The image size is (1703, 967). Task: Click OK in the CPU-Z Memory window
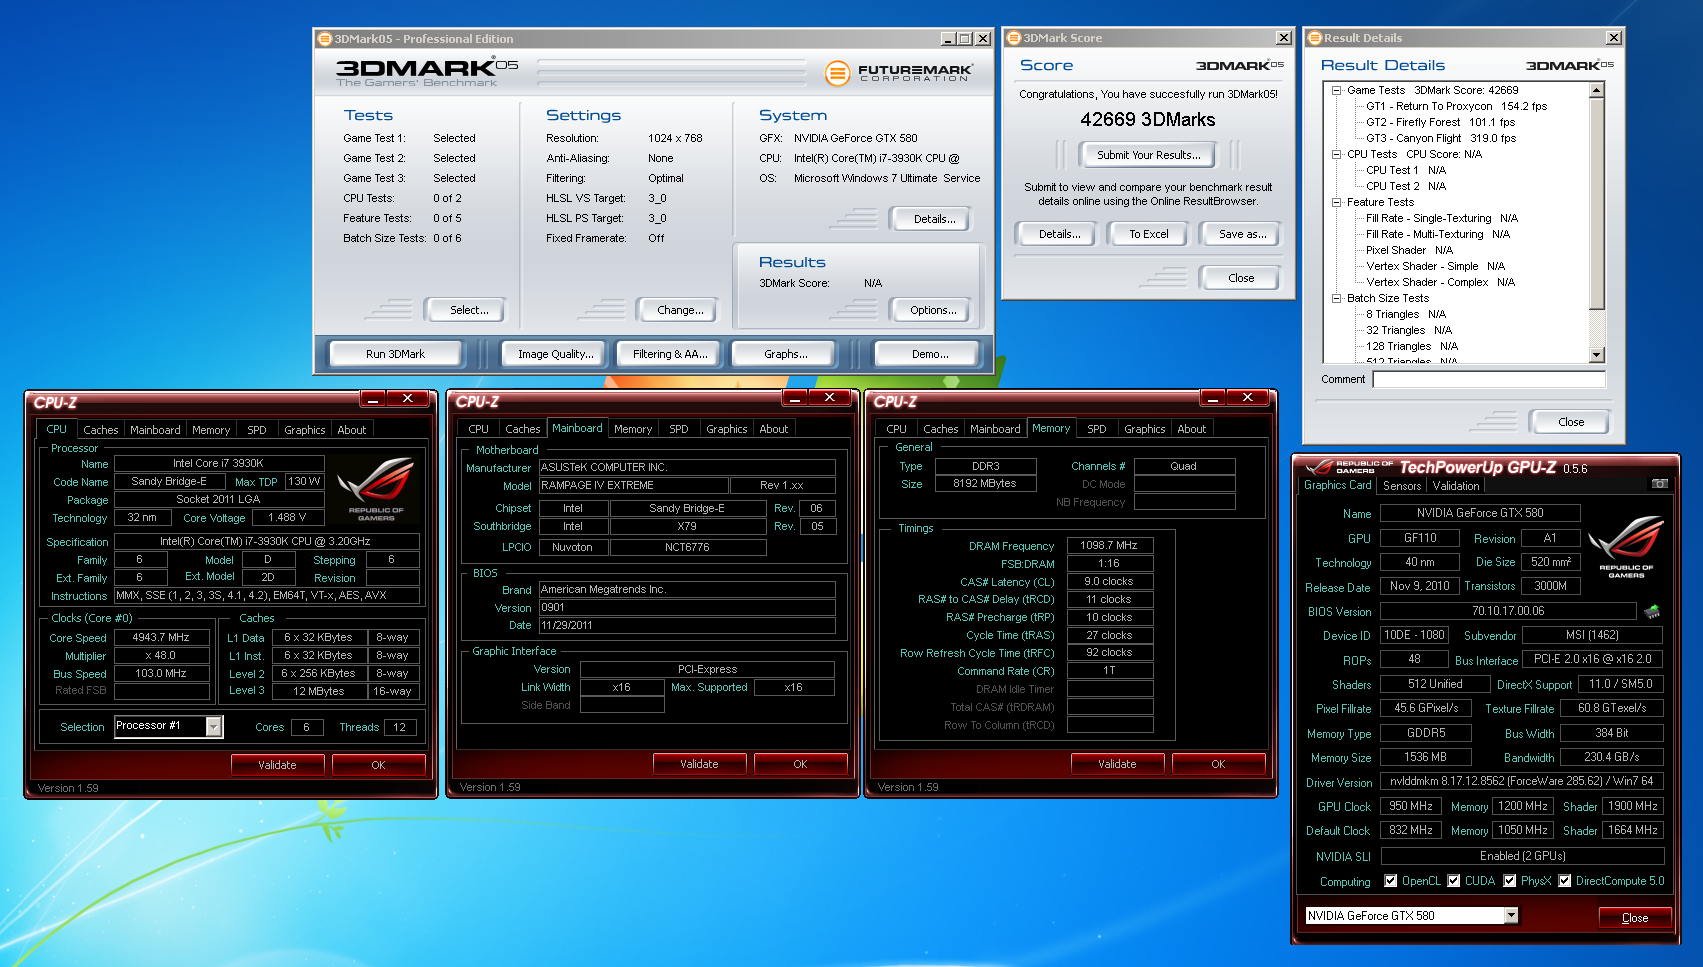[x=1217, y=764]
